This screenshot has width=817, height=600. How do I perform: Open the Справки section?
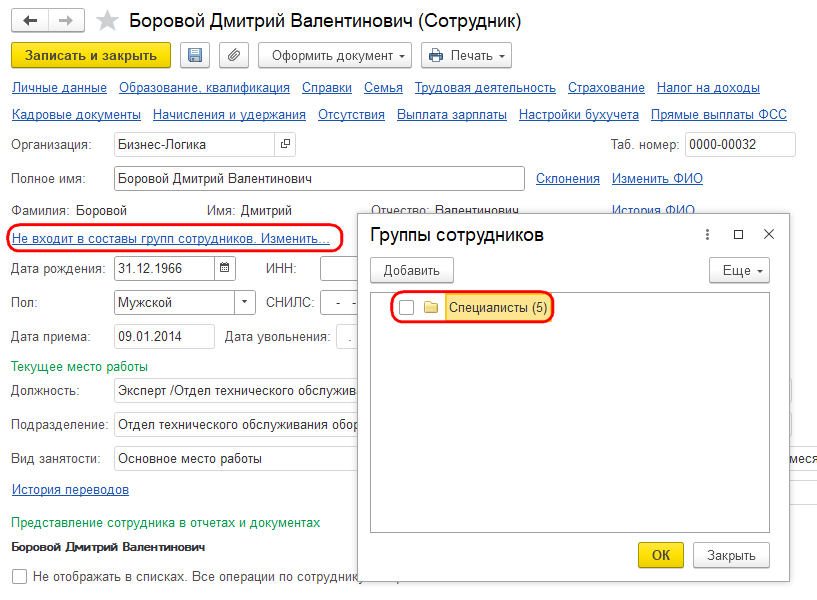(327, 88)
